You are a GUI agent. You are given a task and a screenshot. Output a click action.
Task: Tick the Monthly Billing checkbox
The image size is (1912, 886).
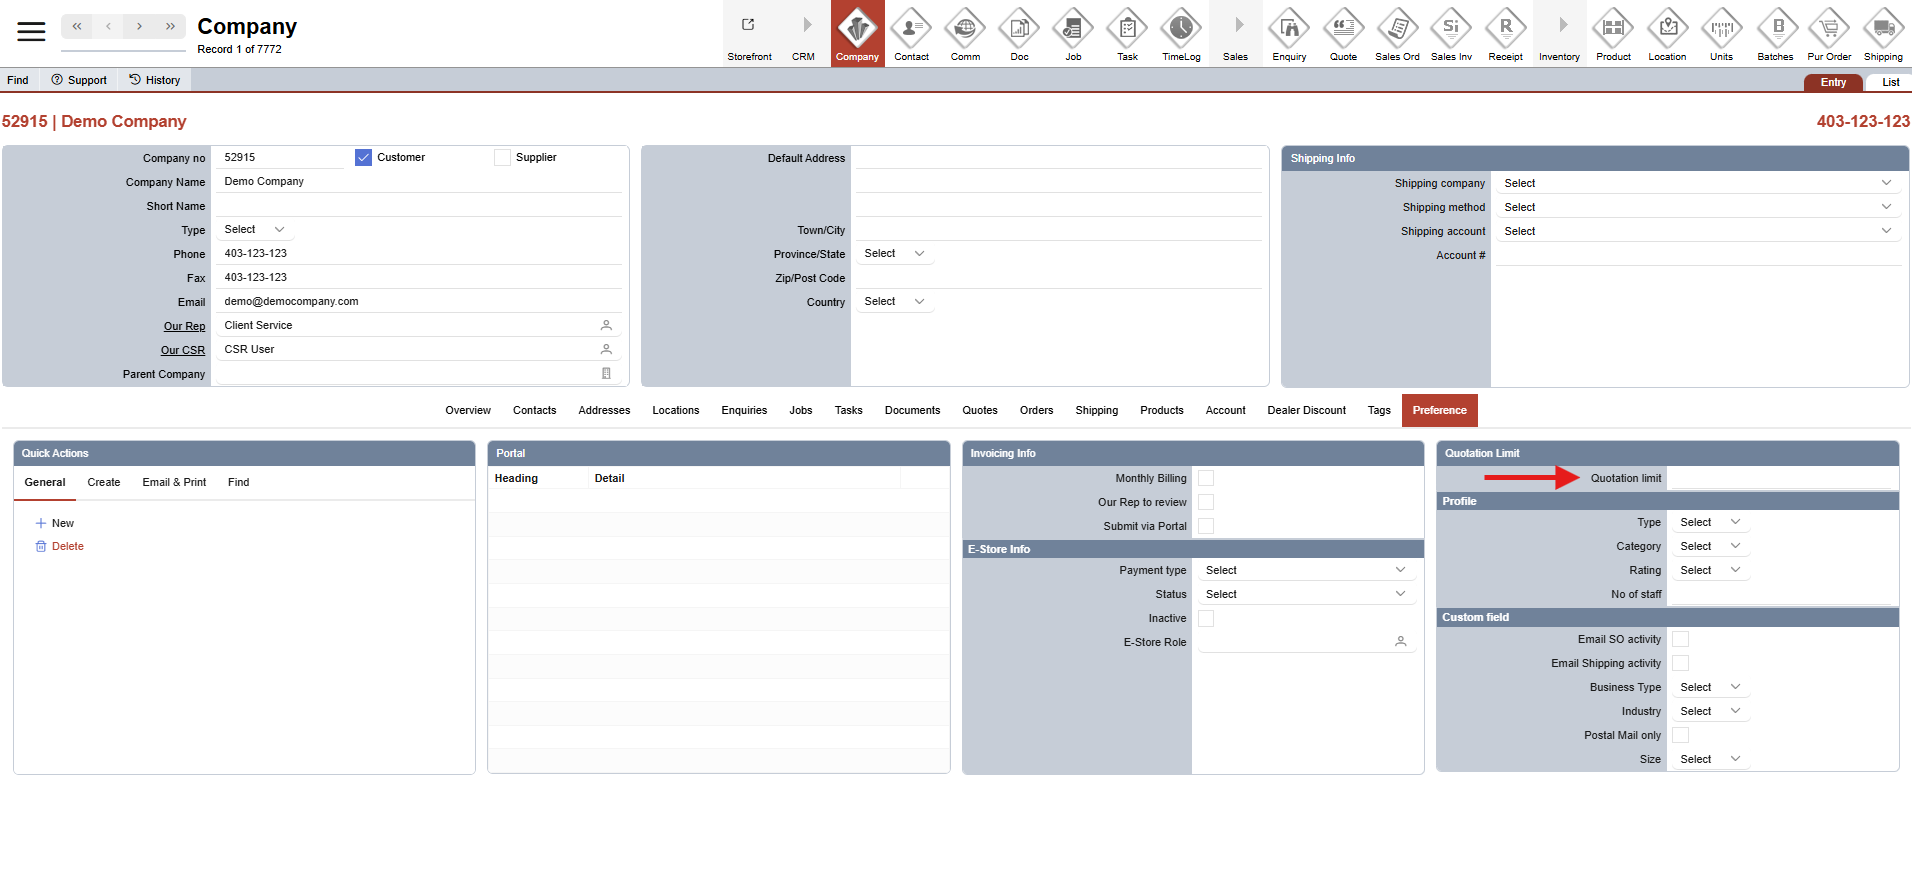point(1206,479)
